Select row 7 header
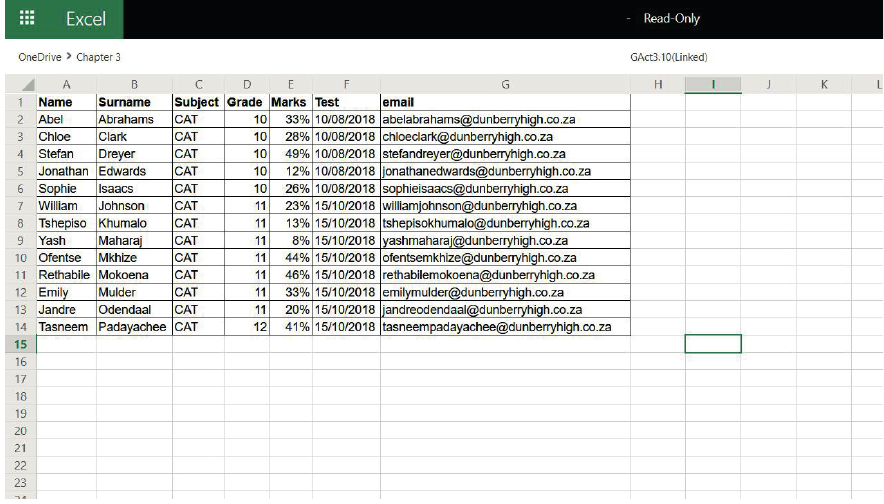 click(21, 206)
